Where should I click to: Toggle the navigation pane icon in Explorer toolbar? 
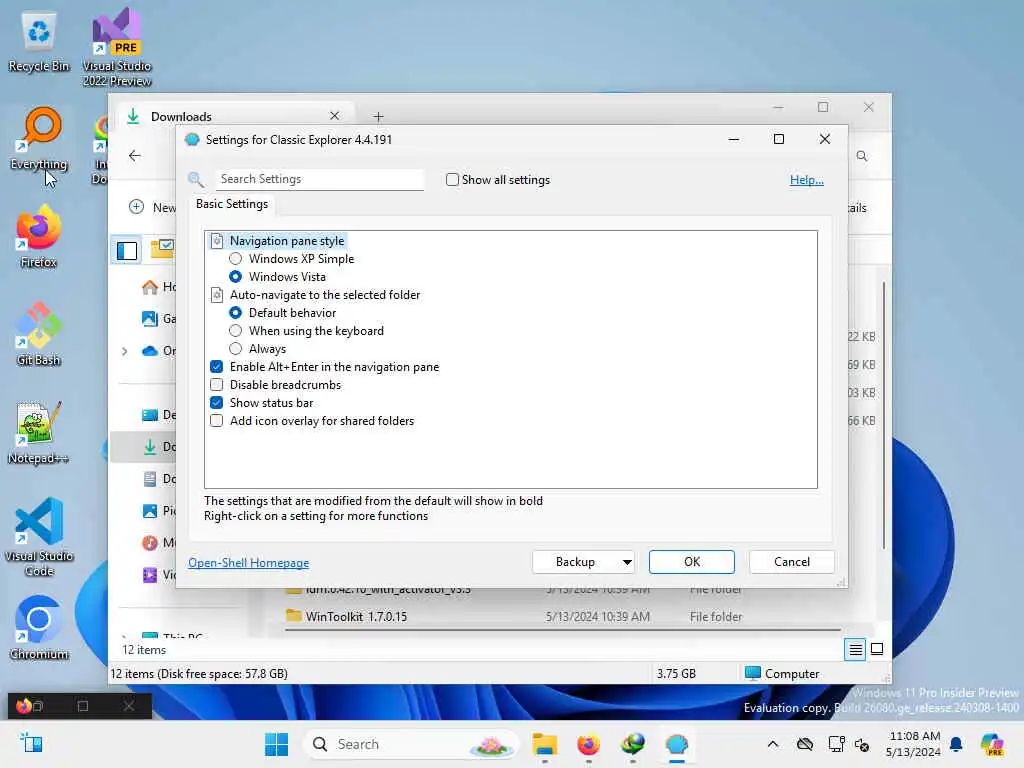[127, 251]
